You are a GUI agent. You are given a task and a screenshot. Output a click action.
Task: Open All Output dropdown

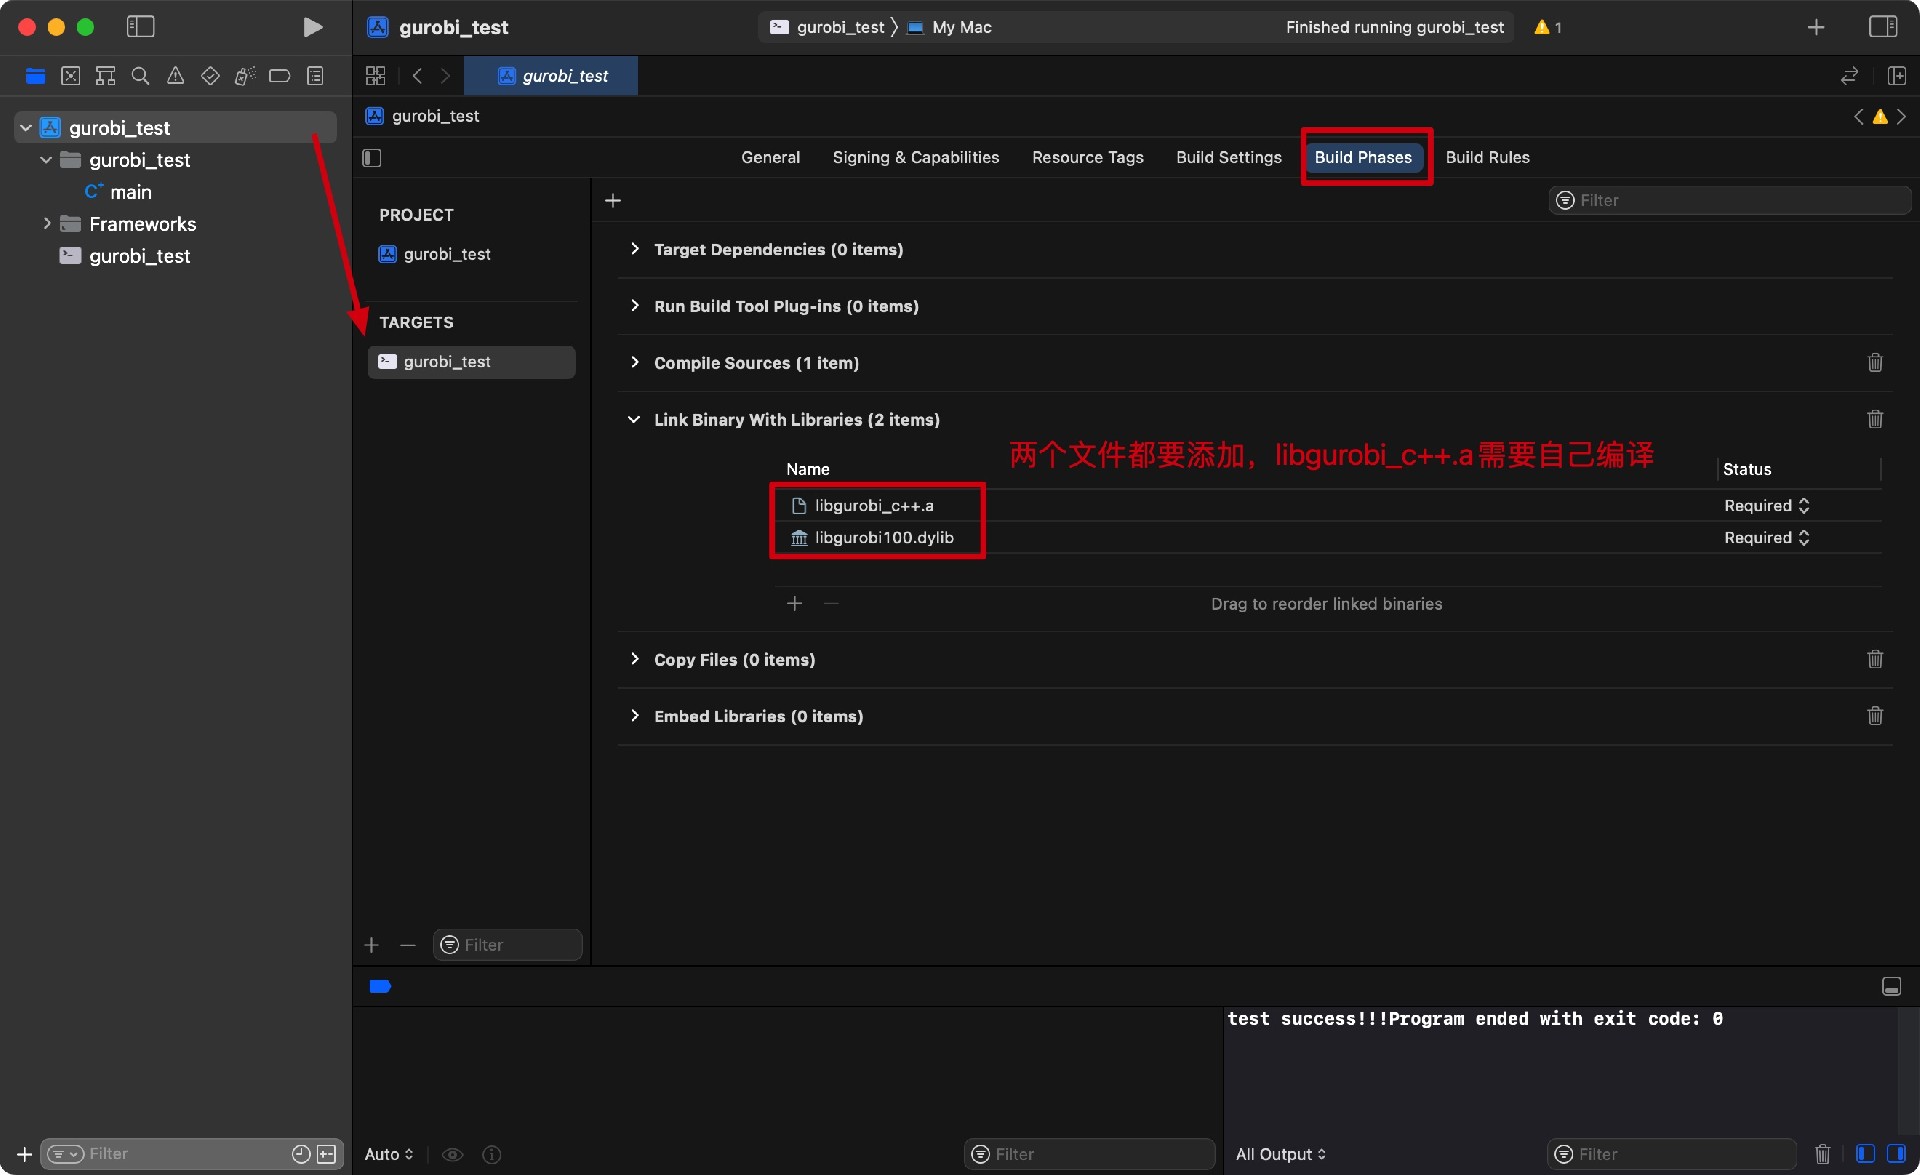click(x=1281, y=1154)
